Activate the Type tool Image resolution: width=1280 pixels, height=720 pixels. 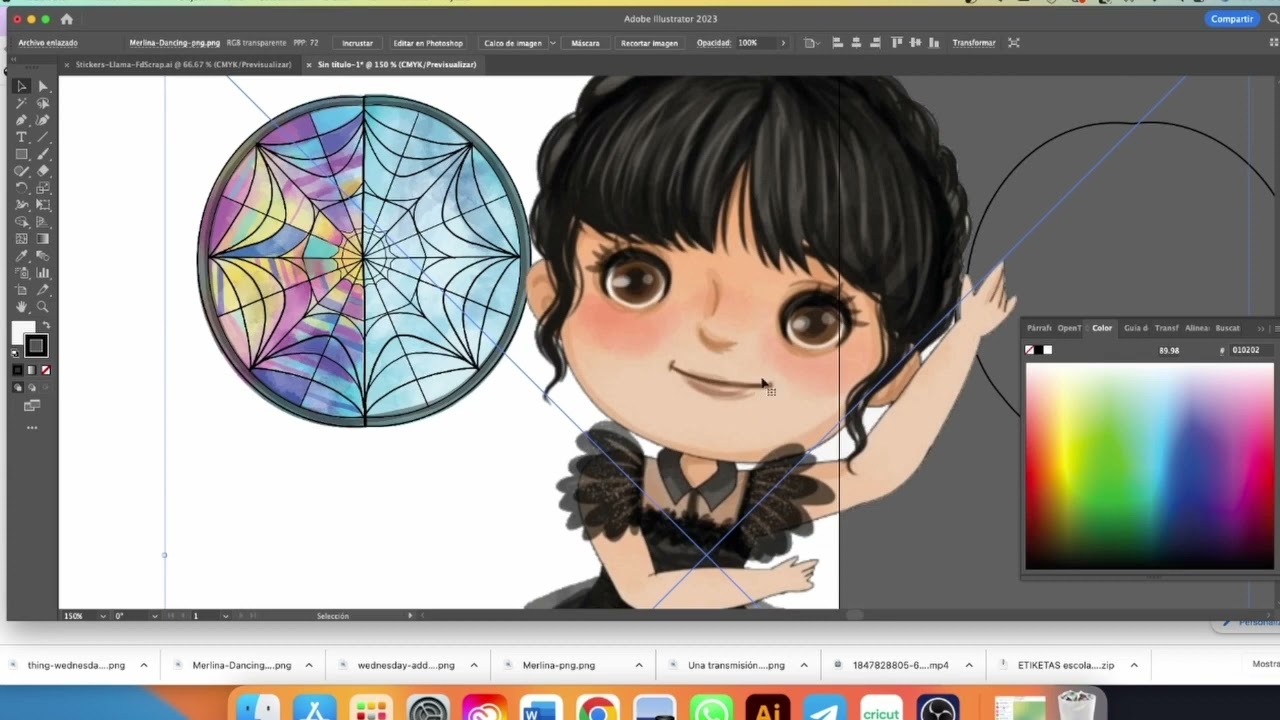tap(21, 138)
